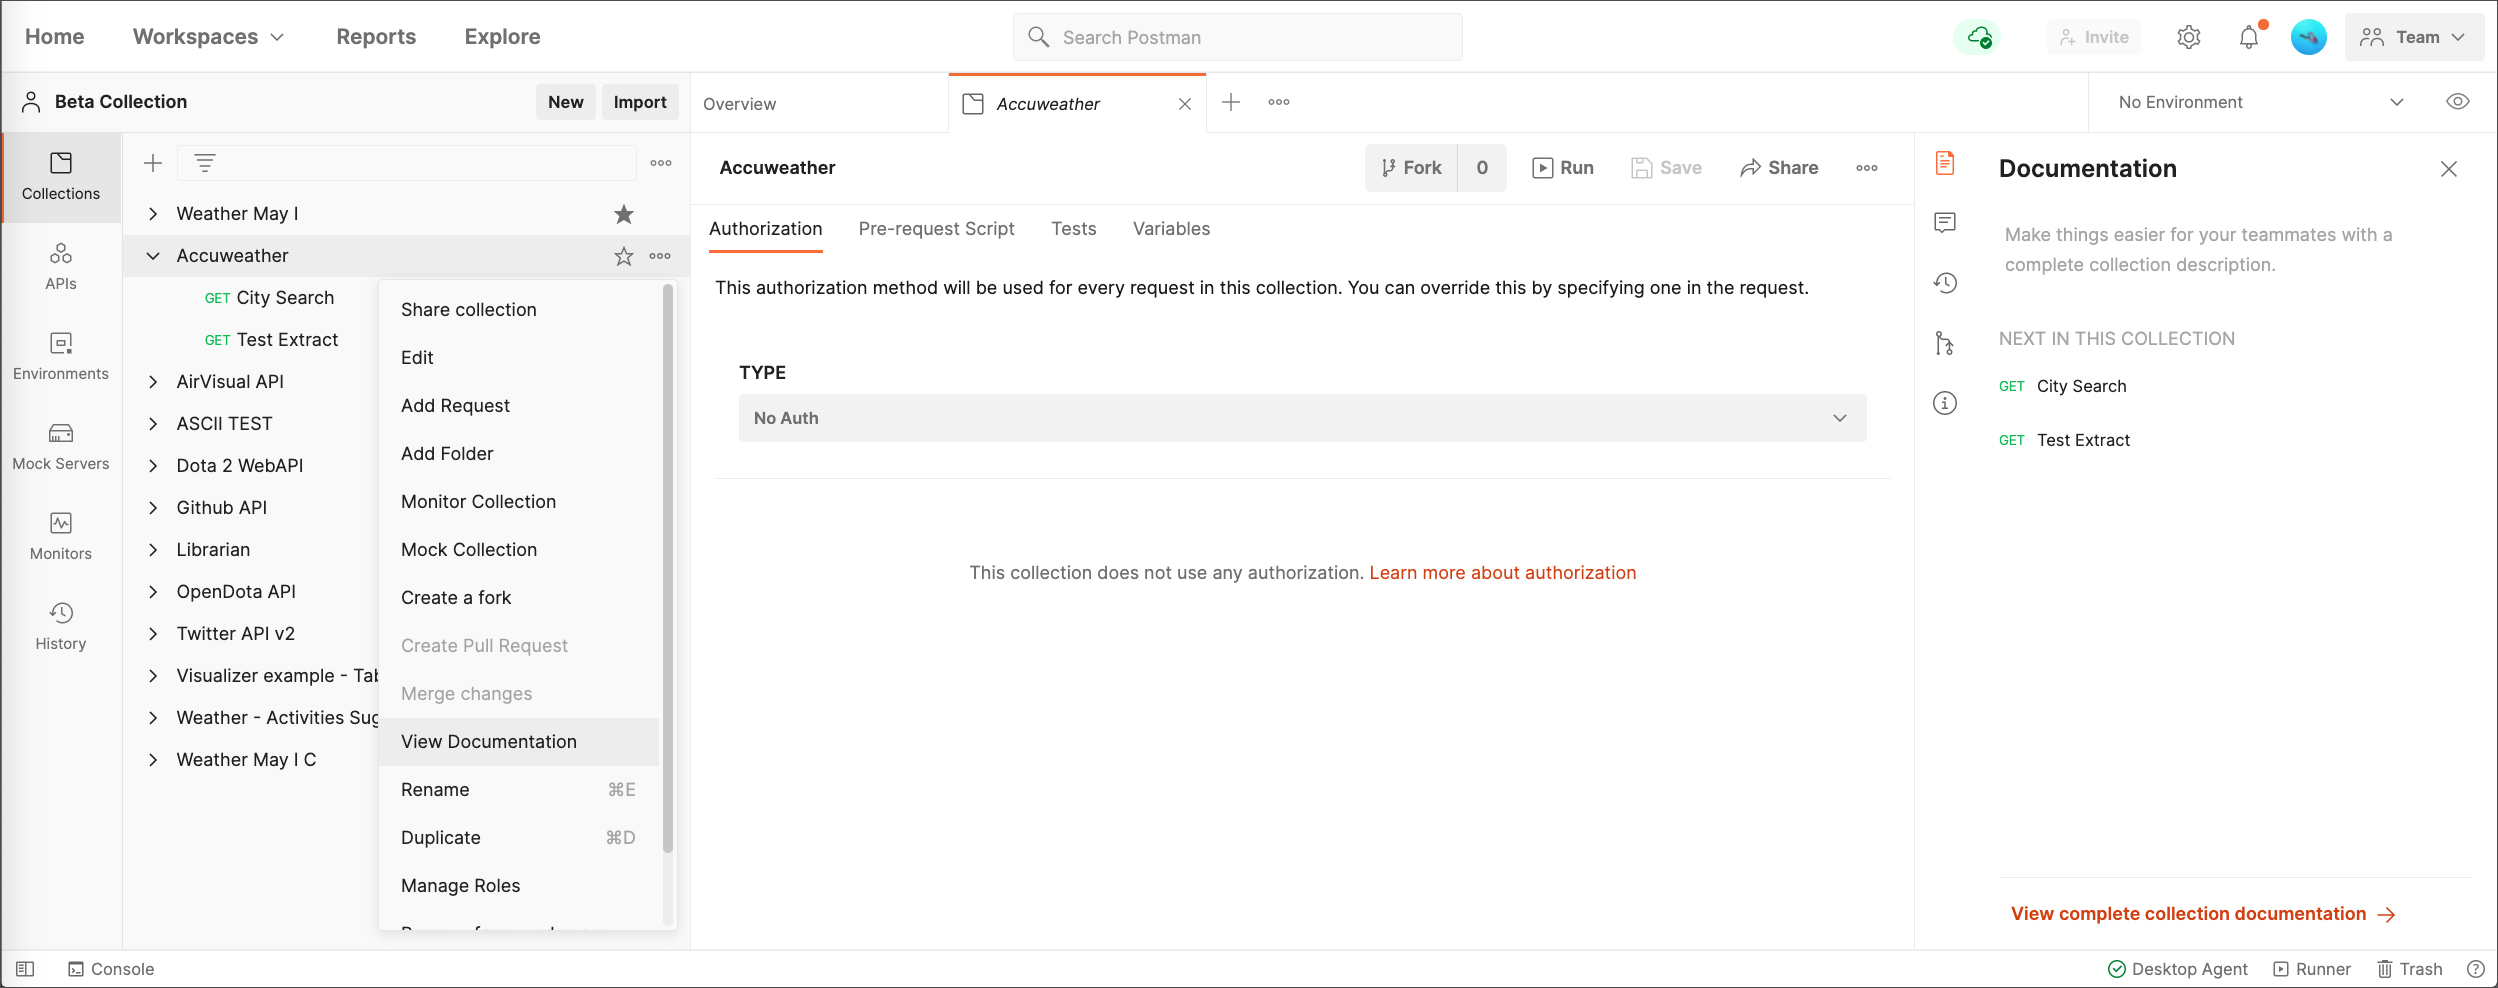The width and height of the screenshot is (2498, 988).
Task: Unstar the Weather May I collection
Action: pos(624,214)
